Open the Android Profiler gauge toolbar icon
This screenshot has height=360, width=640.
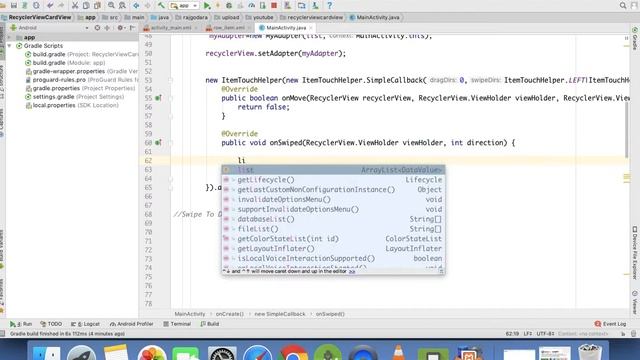[251, 5]
